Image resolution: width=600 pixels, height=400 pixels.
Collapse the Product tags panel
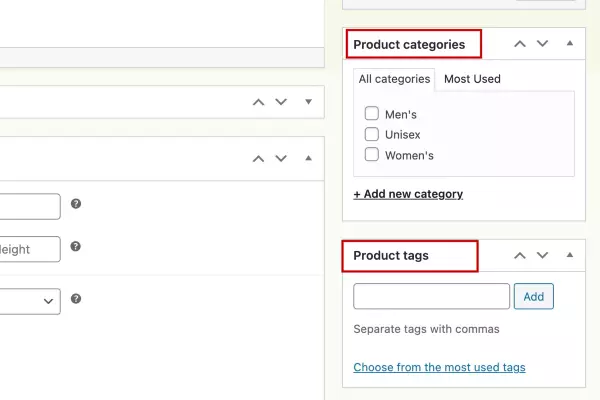click(569, 256)
